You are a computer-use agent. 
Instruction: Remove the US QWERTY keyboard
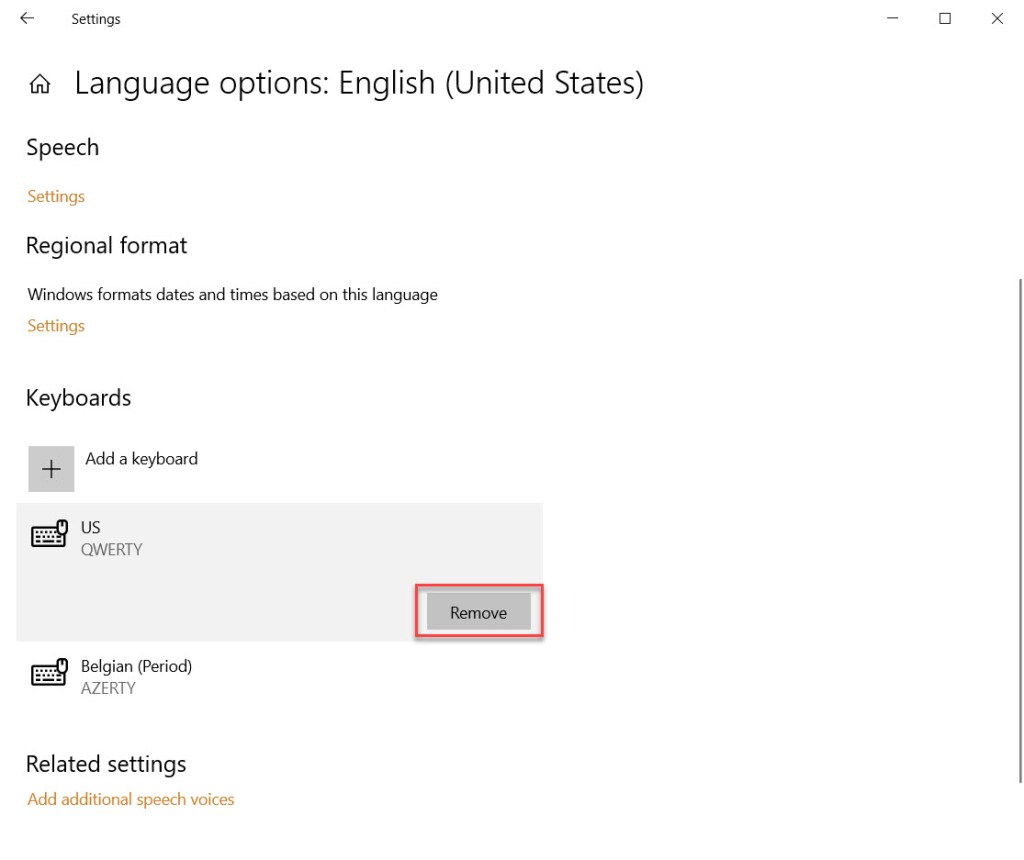478,612
